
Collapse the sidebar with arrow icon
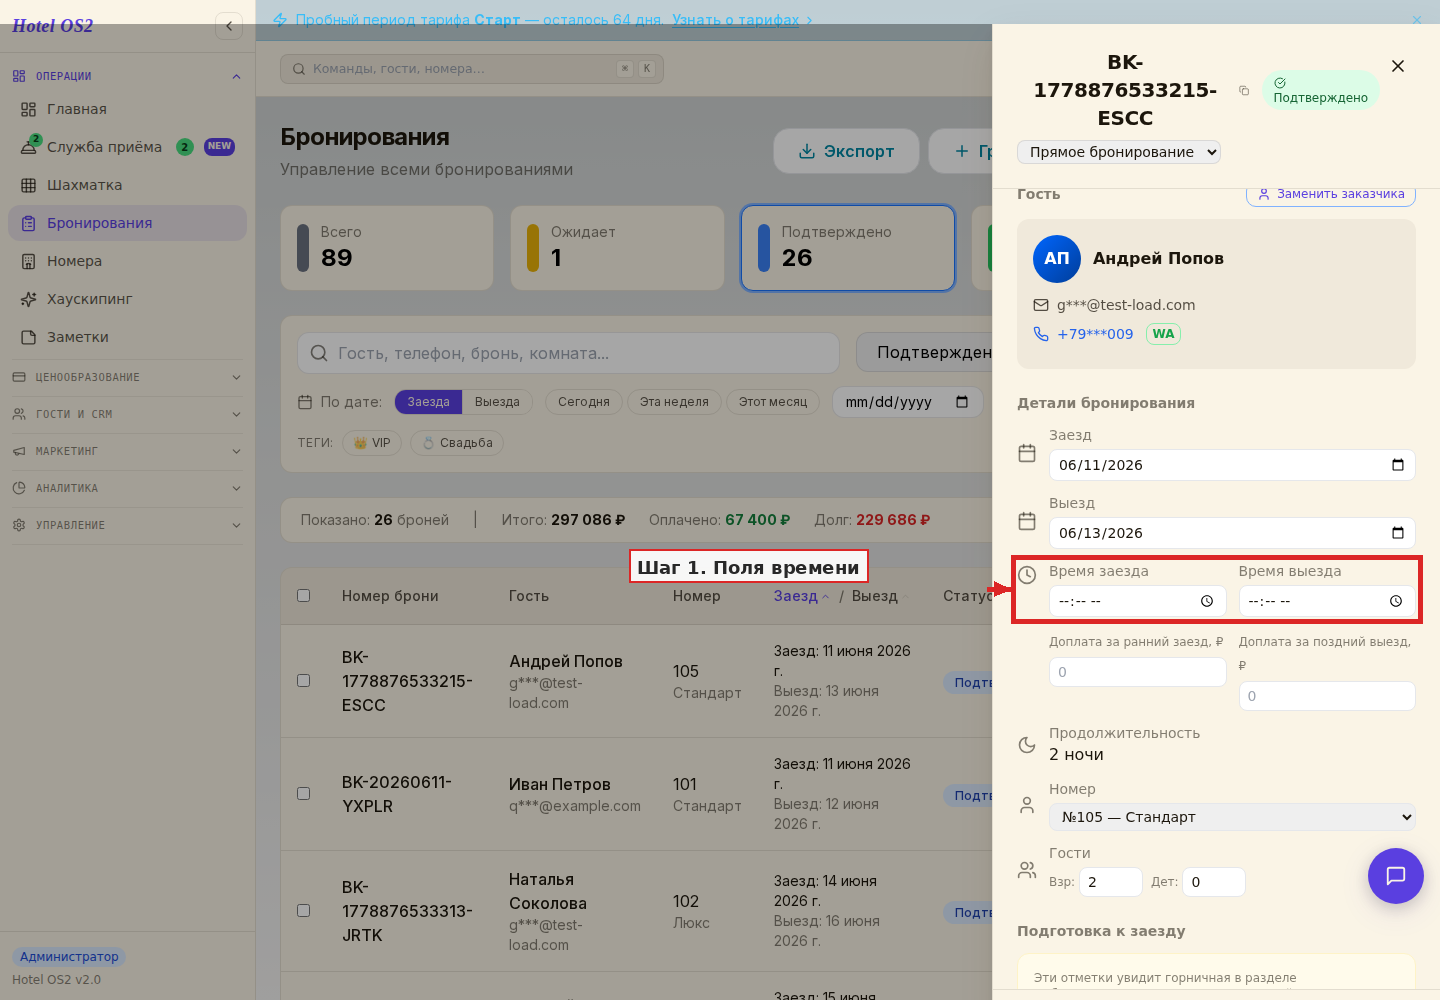pyautogui.click(x=229, y=26)
